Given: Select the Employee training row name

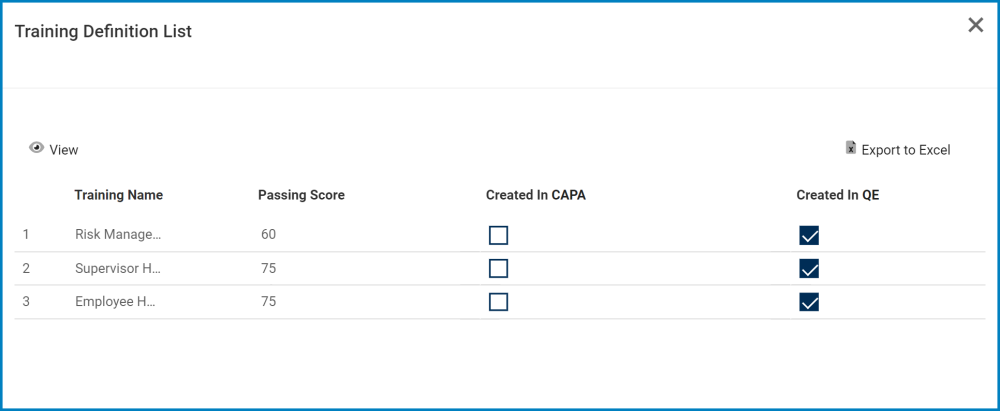Looking at the screenshot, I should (x=118, y=302).
